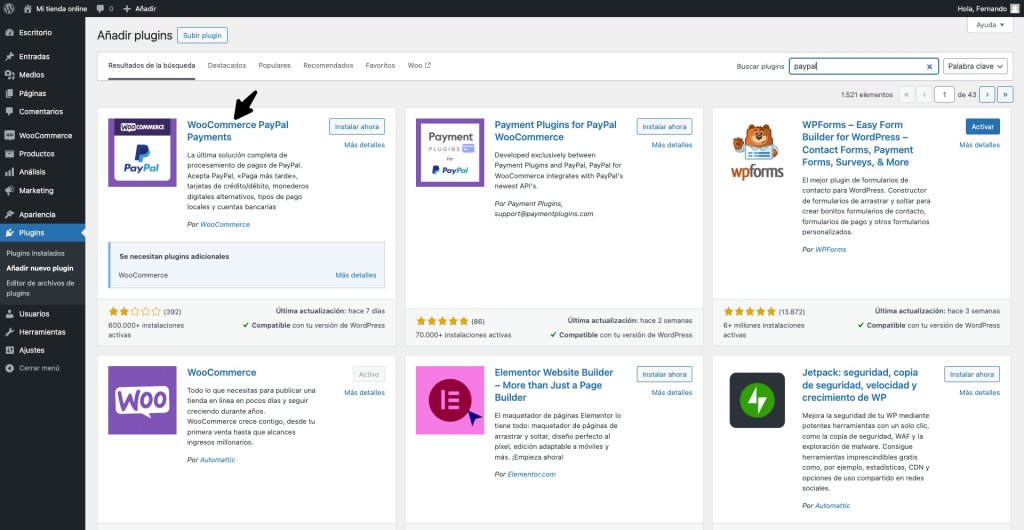Open Más detalles for WPForms
This screenshot has width=1024, height=530.
[x=980, y=145]
